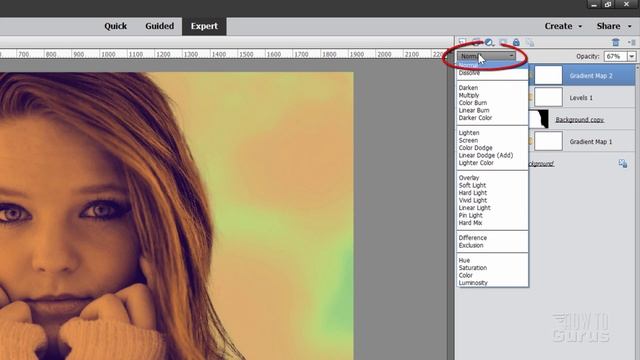Choose Screen blend mode

pos(468,140)
